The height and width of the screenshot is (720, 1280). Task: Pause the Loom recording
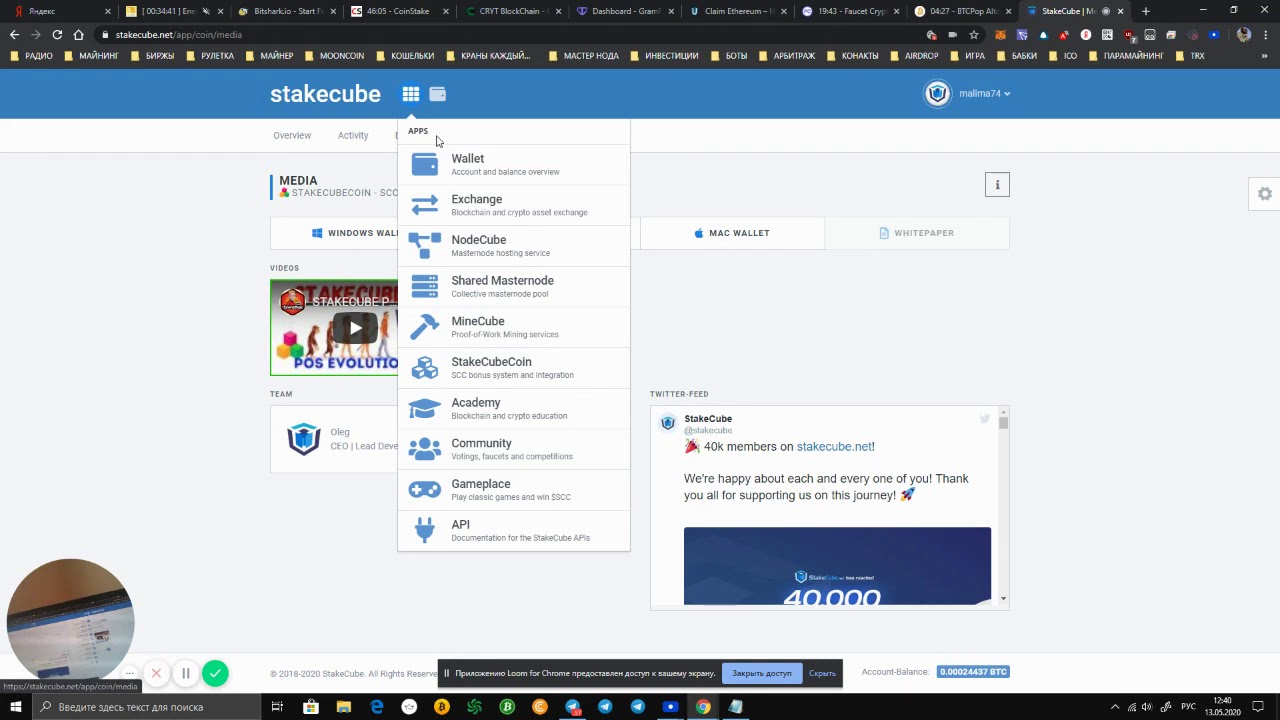tap(185, 673)
